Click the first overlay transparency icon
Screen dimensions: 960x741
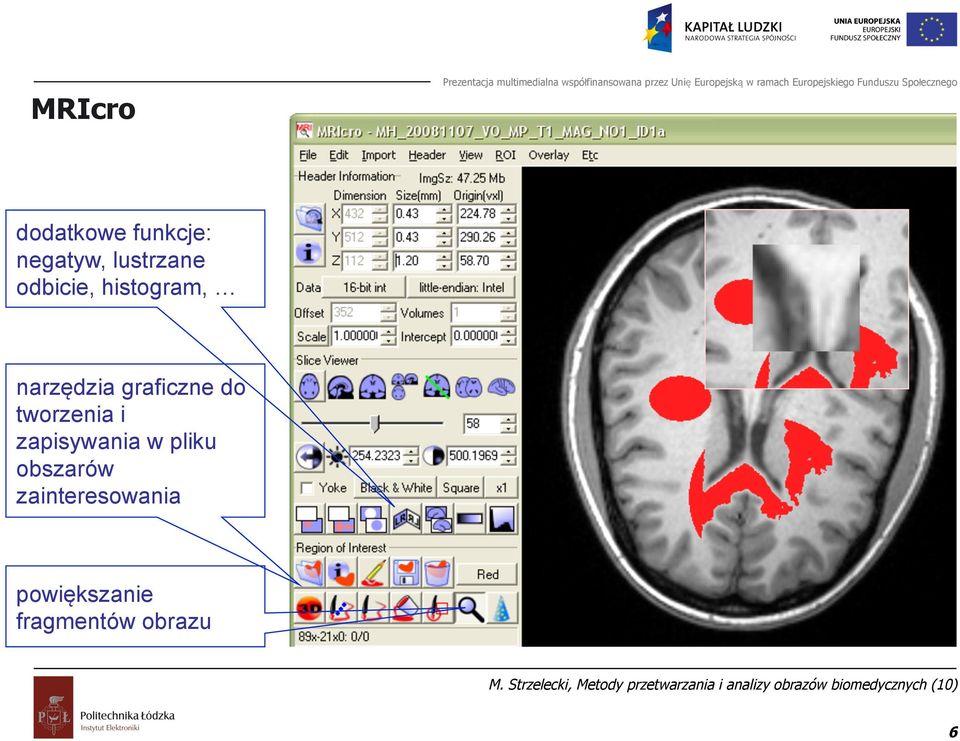pos(309,519)
